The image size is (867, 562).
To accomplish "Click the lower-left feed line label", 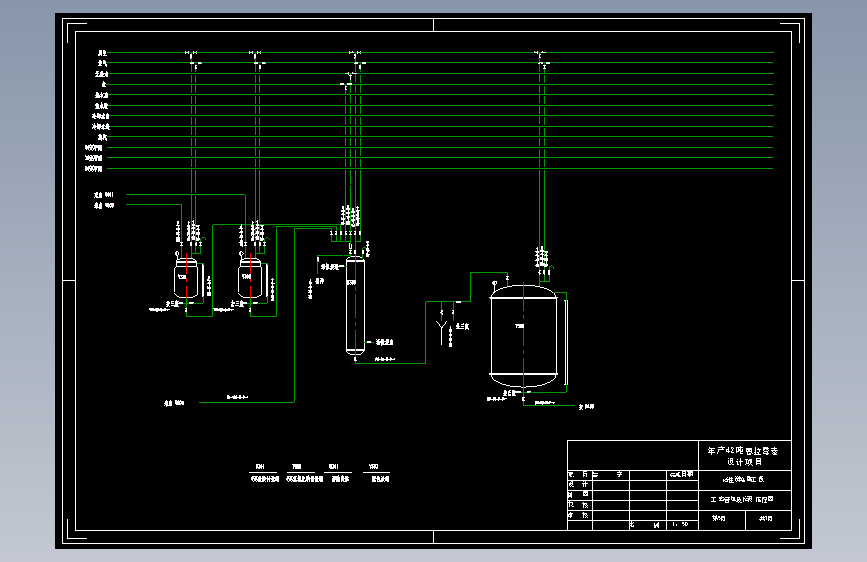I will 174,403.
